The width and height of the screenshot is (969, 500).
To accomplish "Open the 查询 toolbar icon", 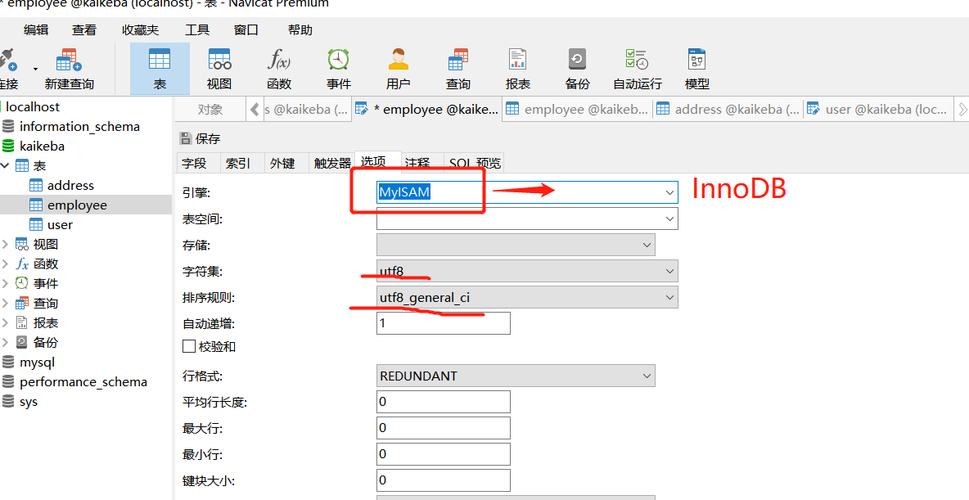I will point(458,60).
